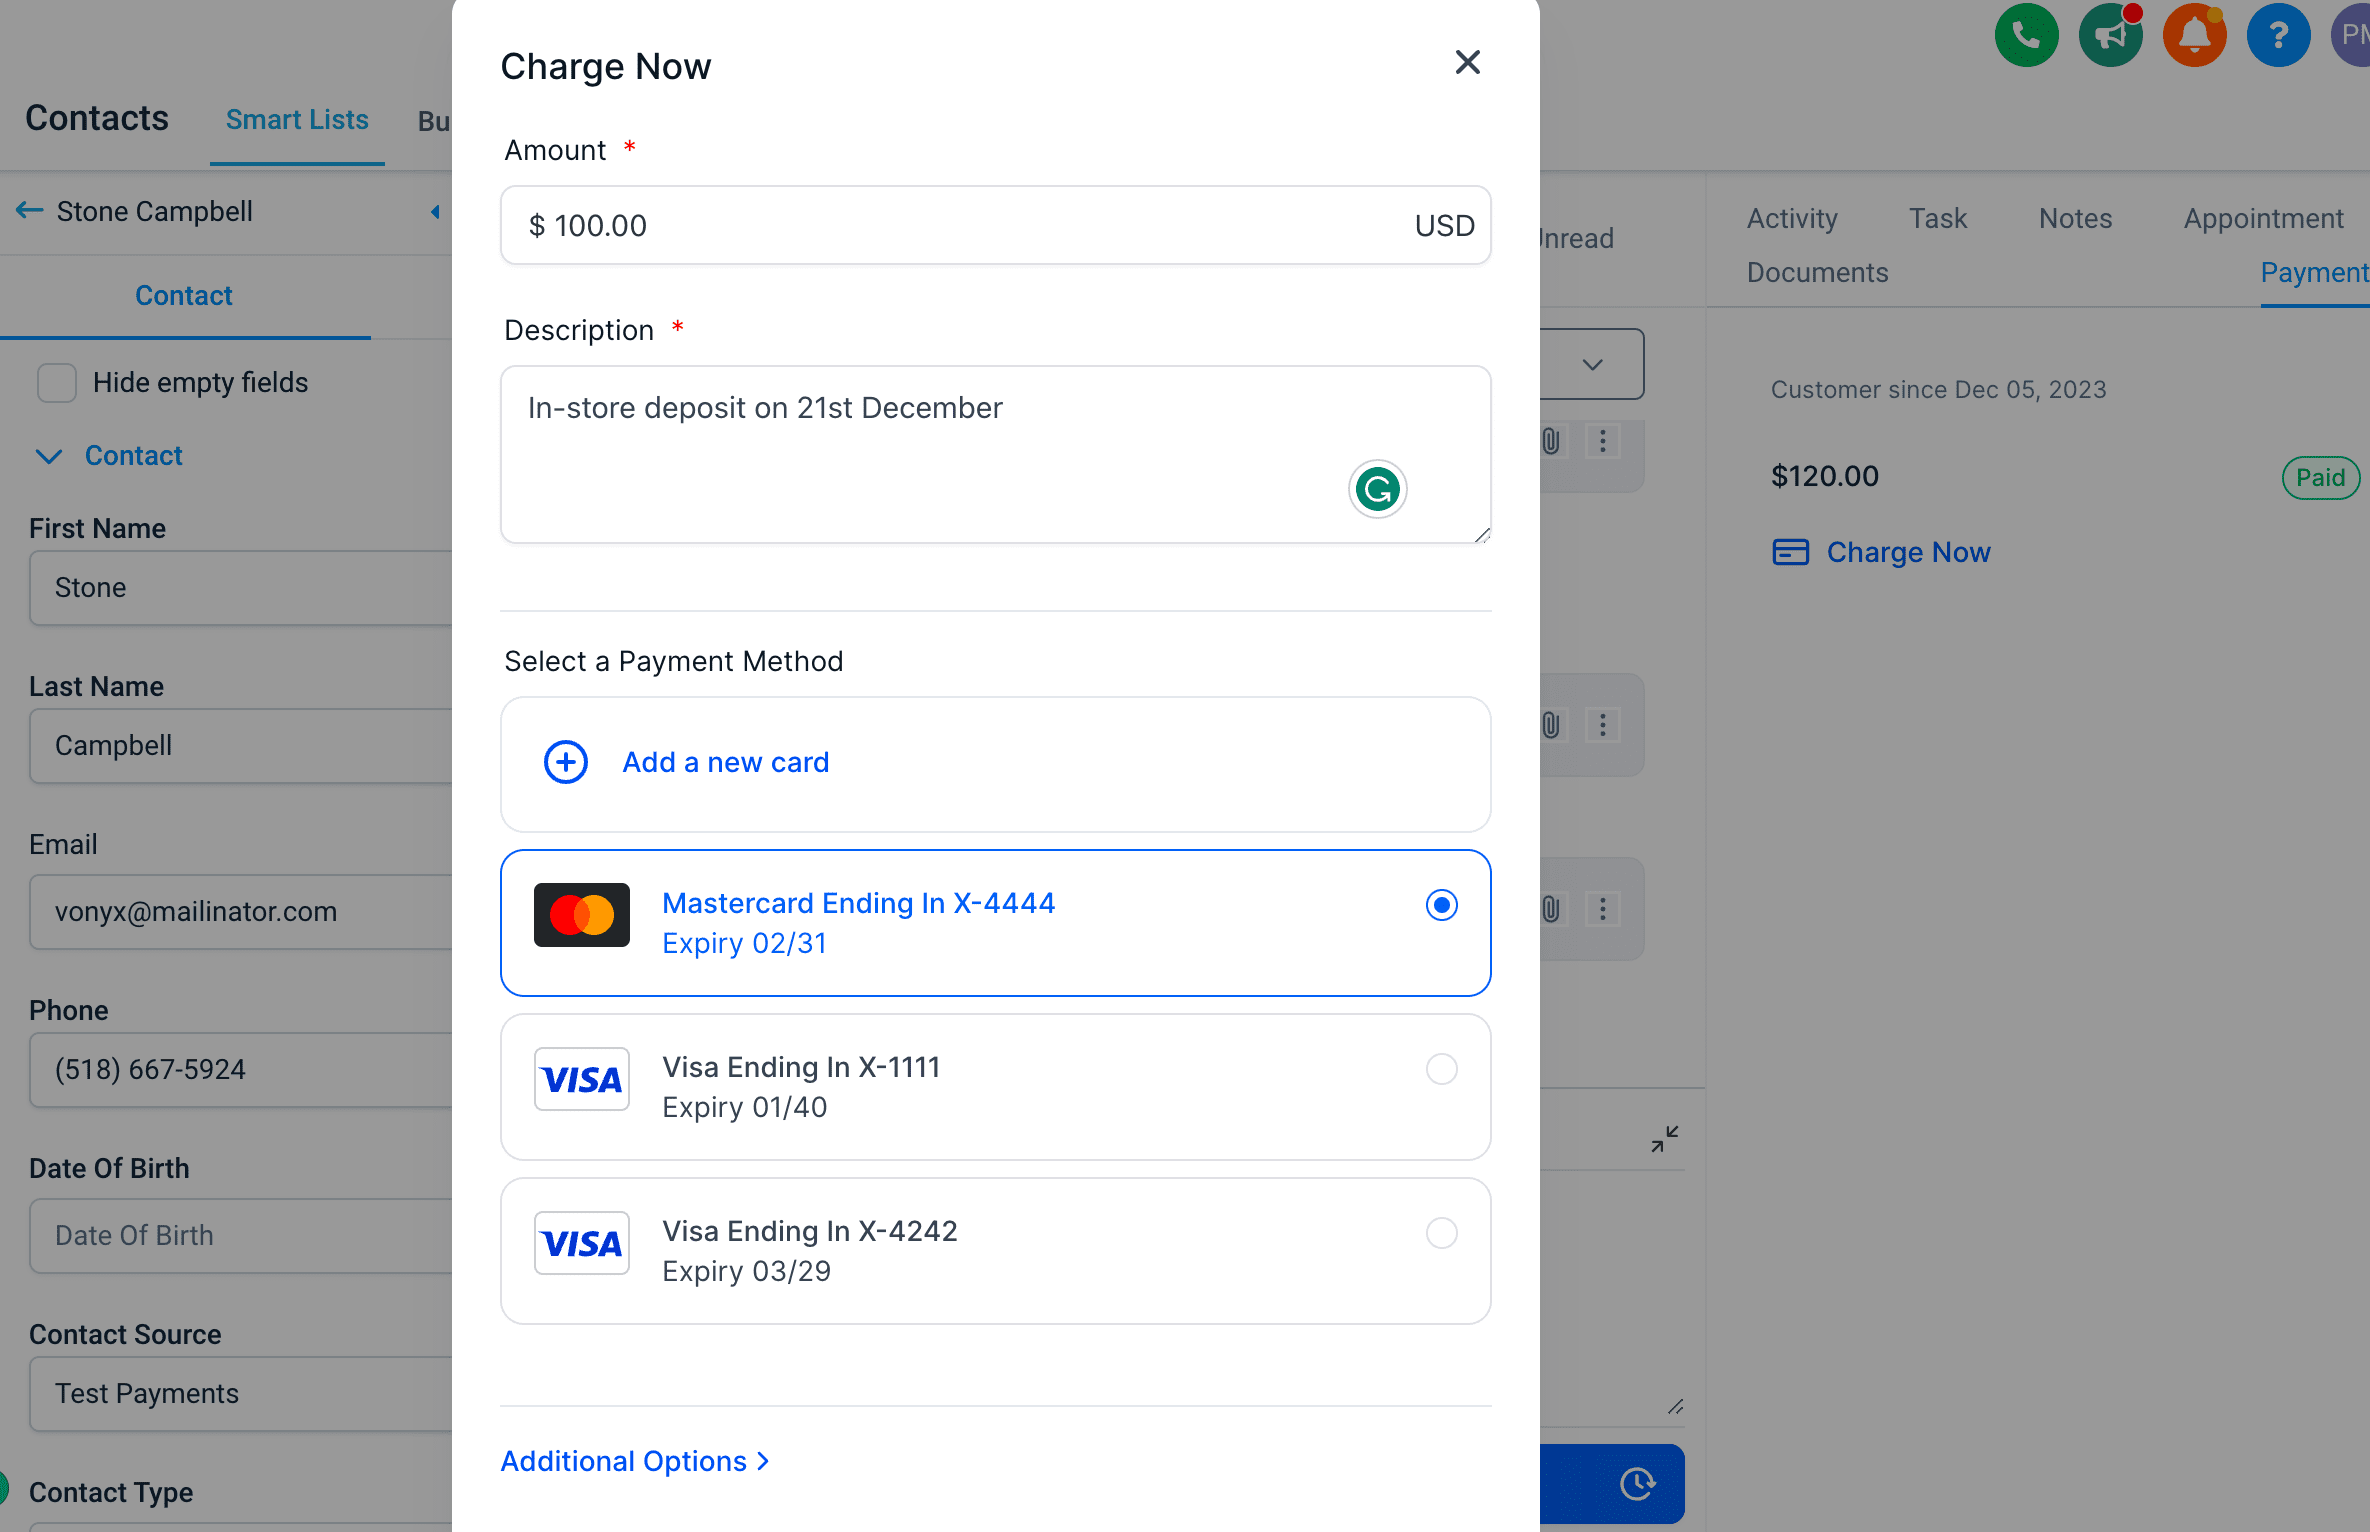
Task: Close the Charge Now dialog
Action: [x=1467, y=63]
